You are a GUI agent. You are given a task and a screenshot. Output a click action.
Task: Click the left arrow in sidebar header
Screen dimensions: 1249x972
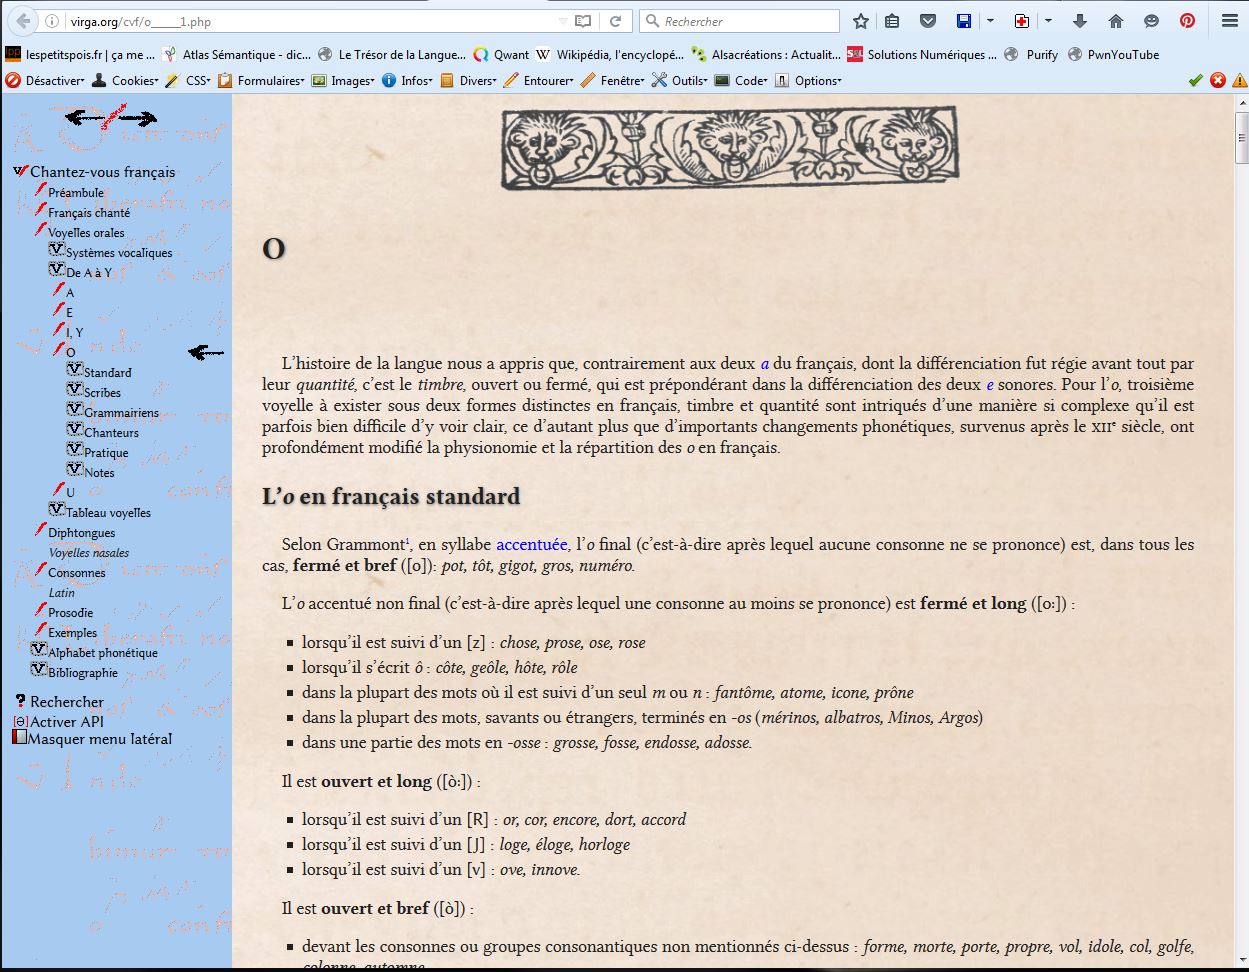(82, 118)
